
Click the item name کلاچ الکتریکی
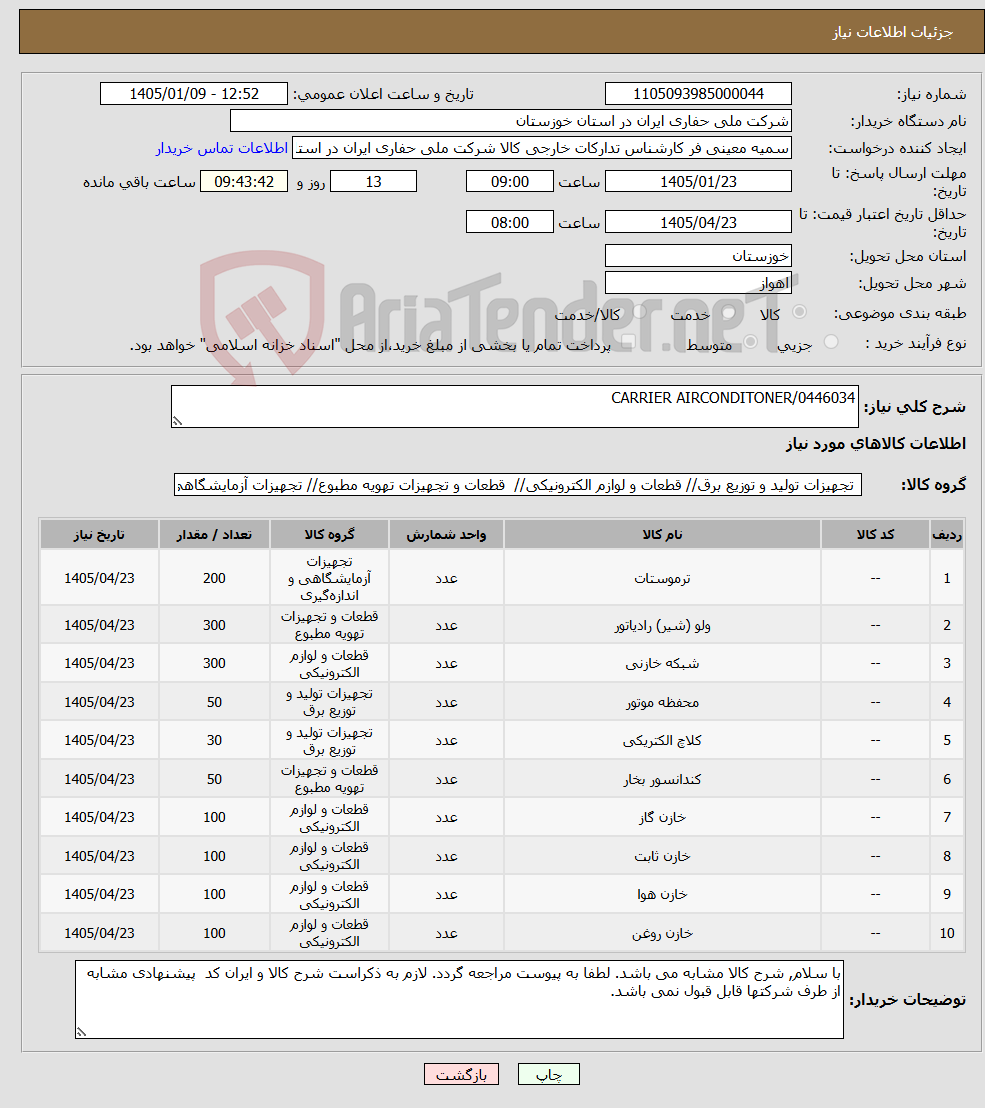[662, 741]
